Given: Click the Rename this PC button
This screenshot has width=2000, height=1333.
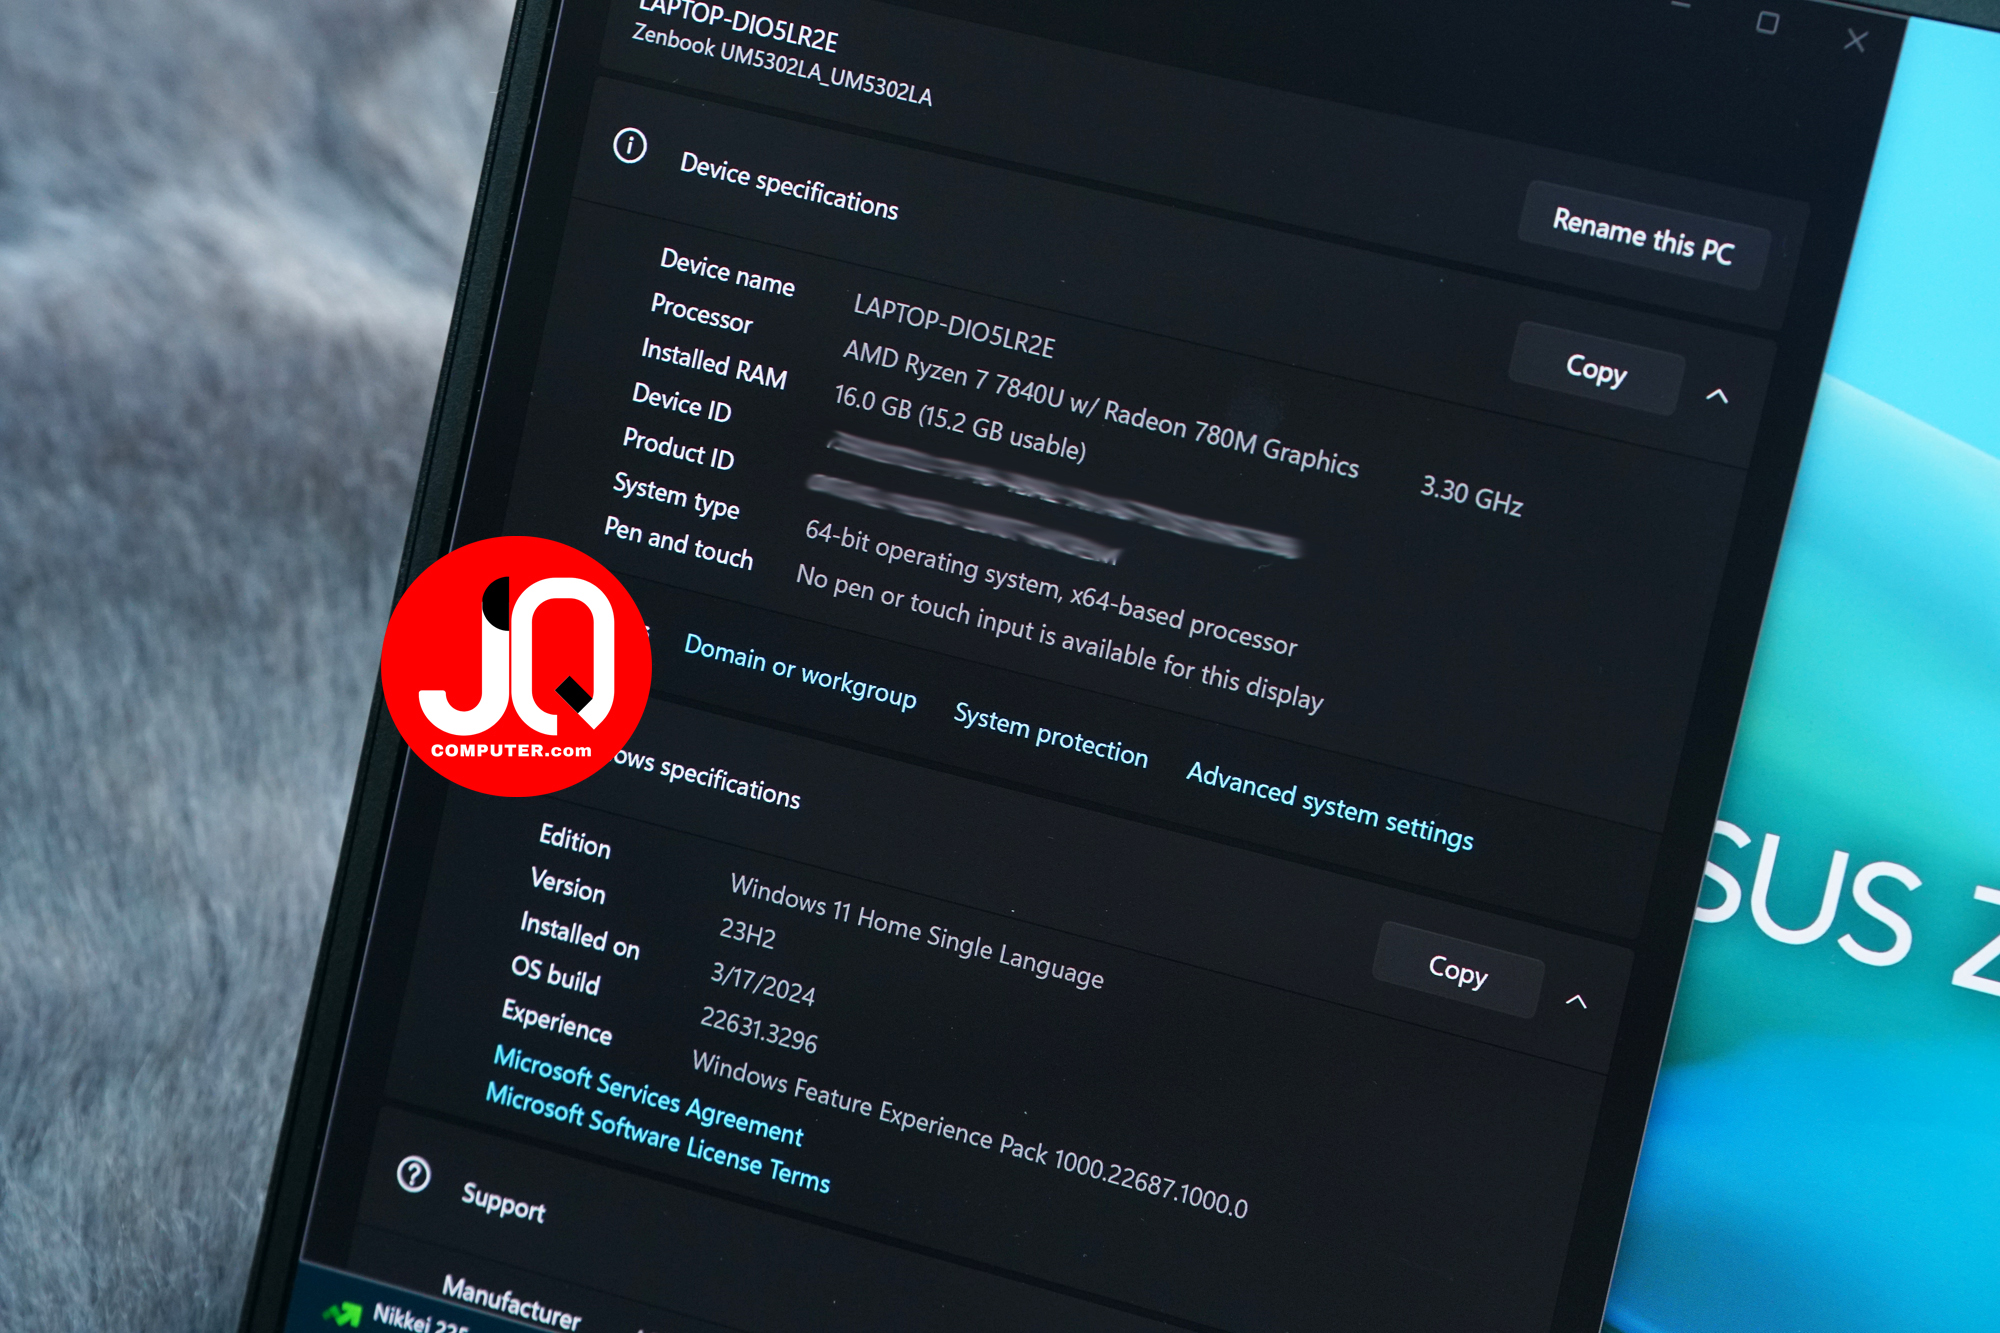Looking at the screenshot, I should (x=1643, y=236).
